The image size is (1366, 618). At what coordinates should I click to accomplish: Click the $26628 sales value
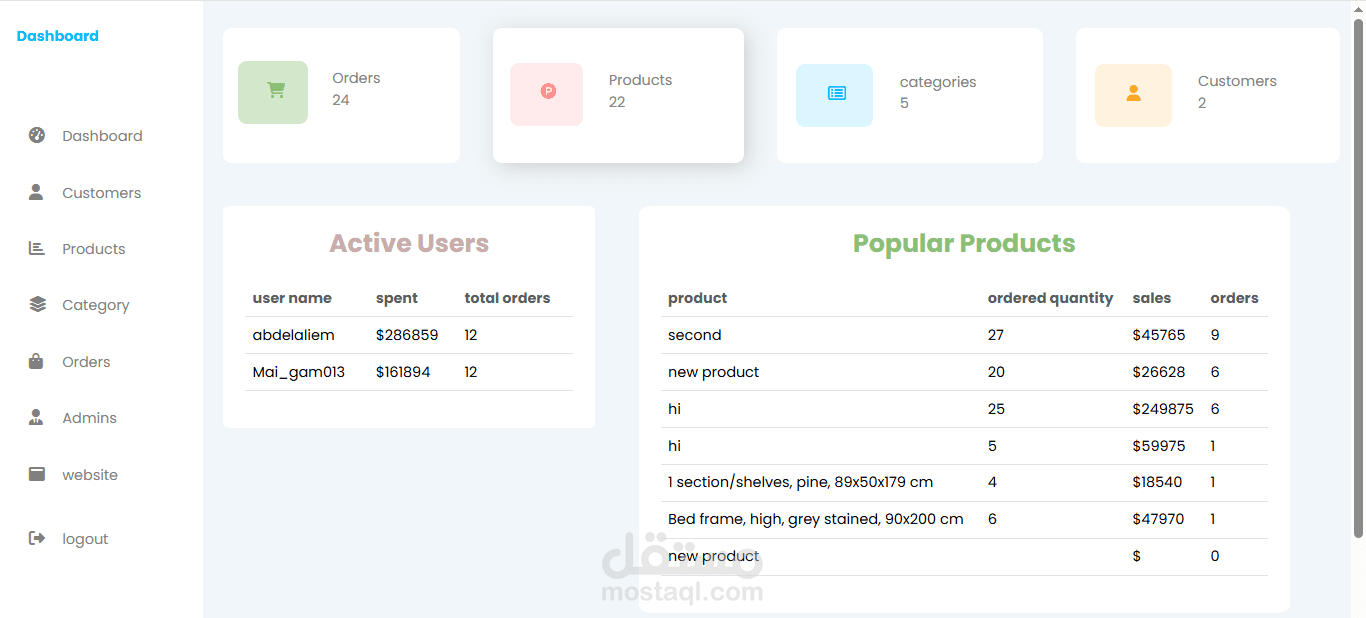click(1158, 372)
